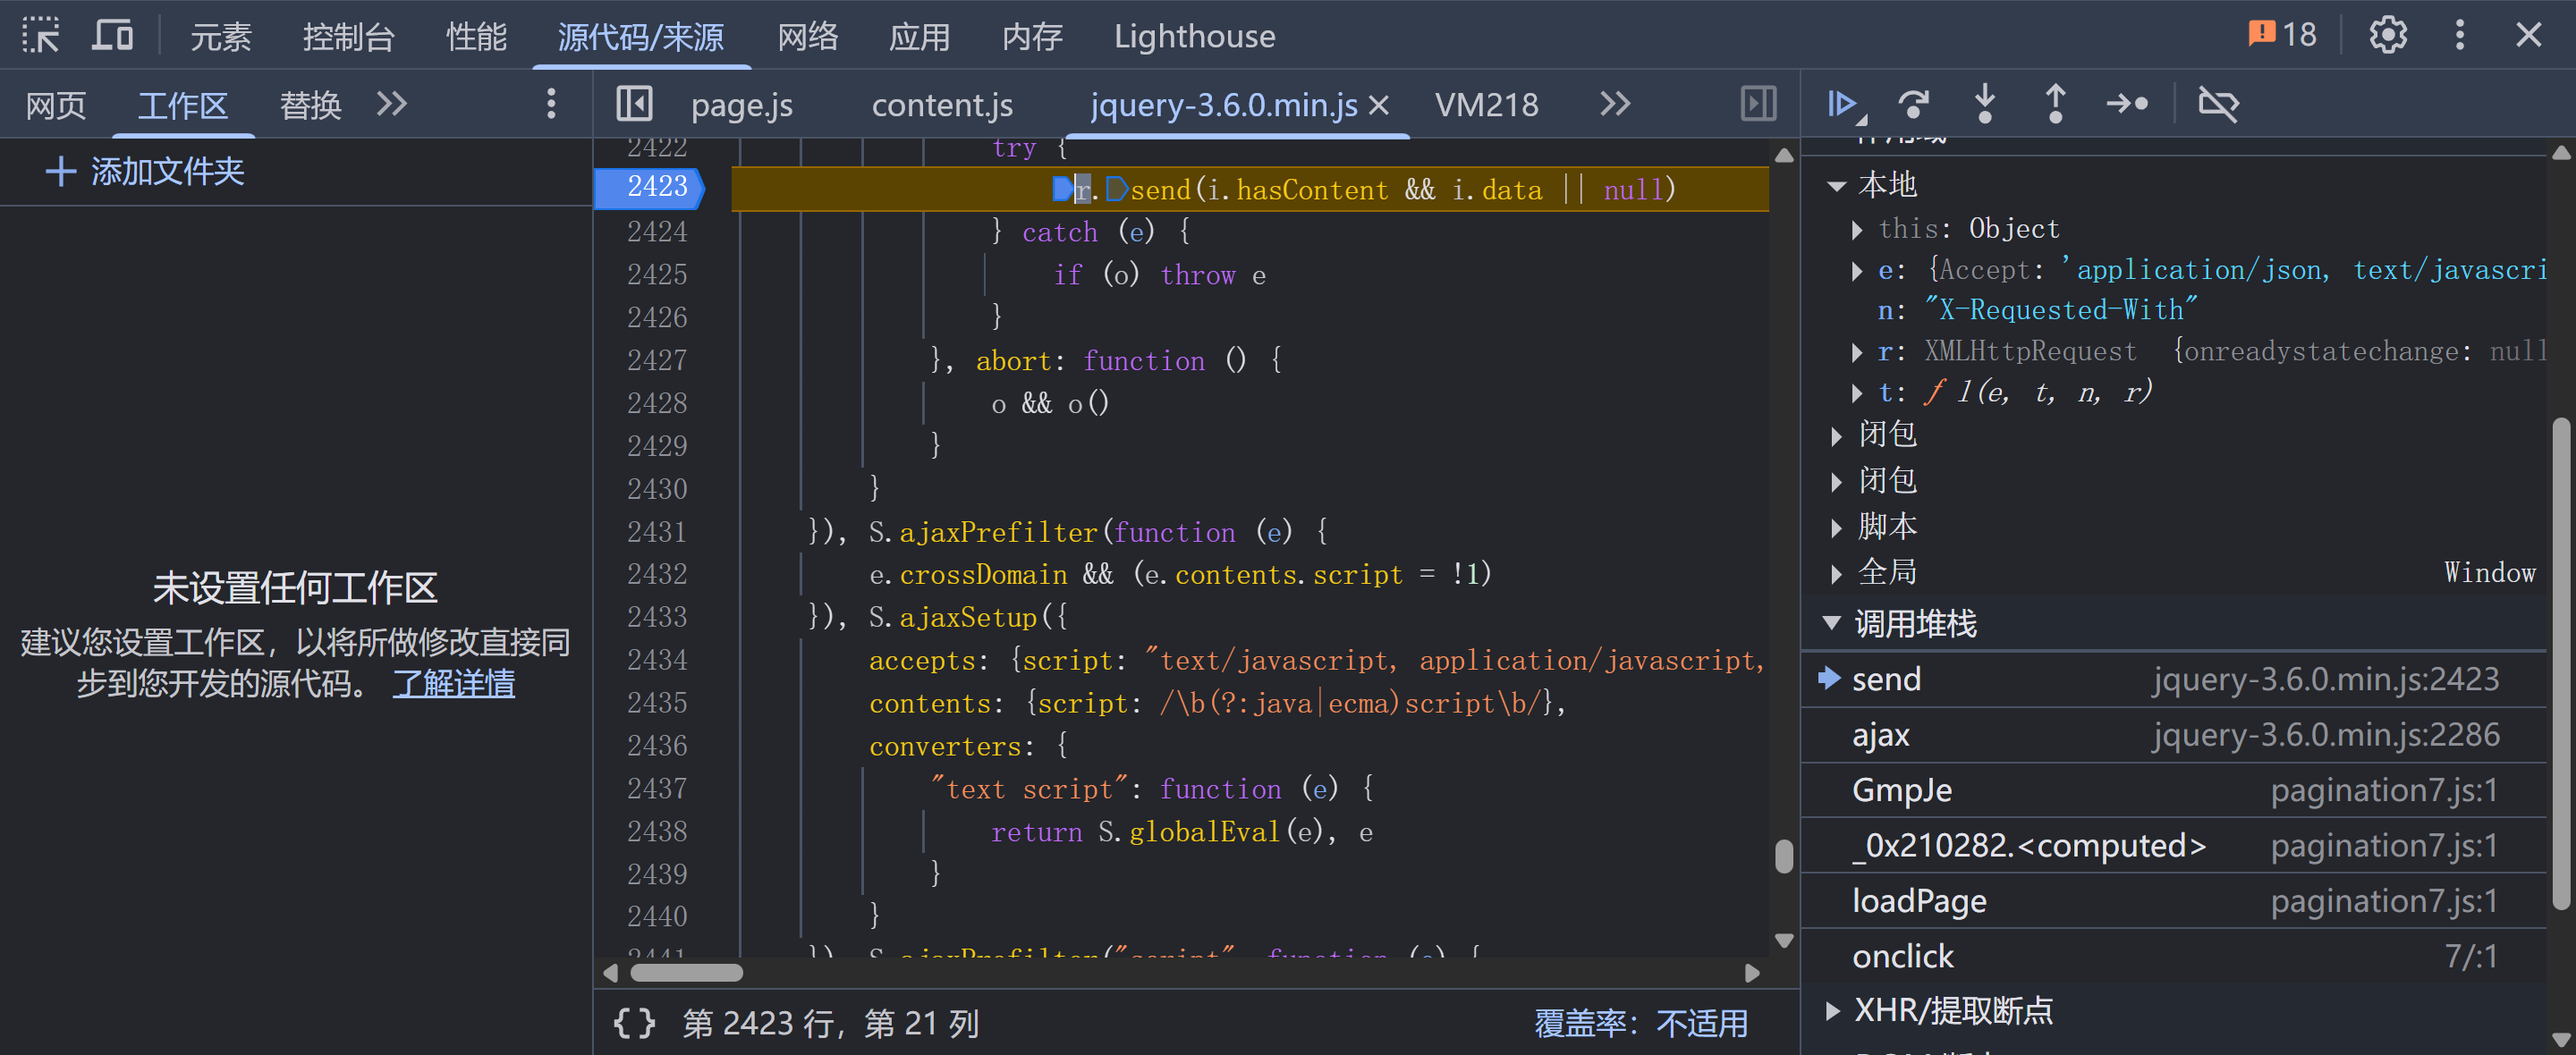Click 添加文件夹 button

145,172
